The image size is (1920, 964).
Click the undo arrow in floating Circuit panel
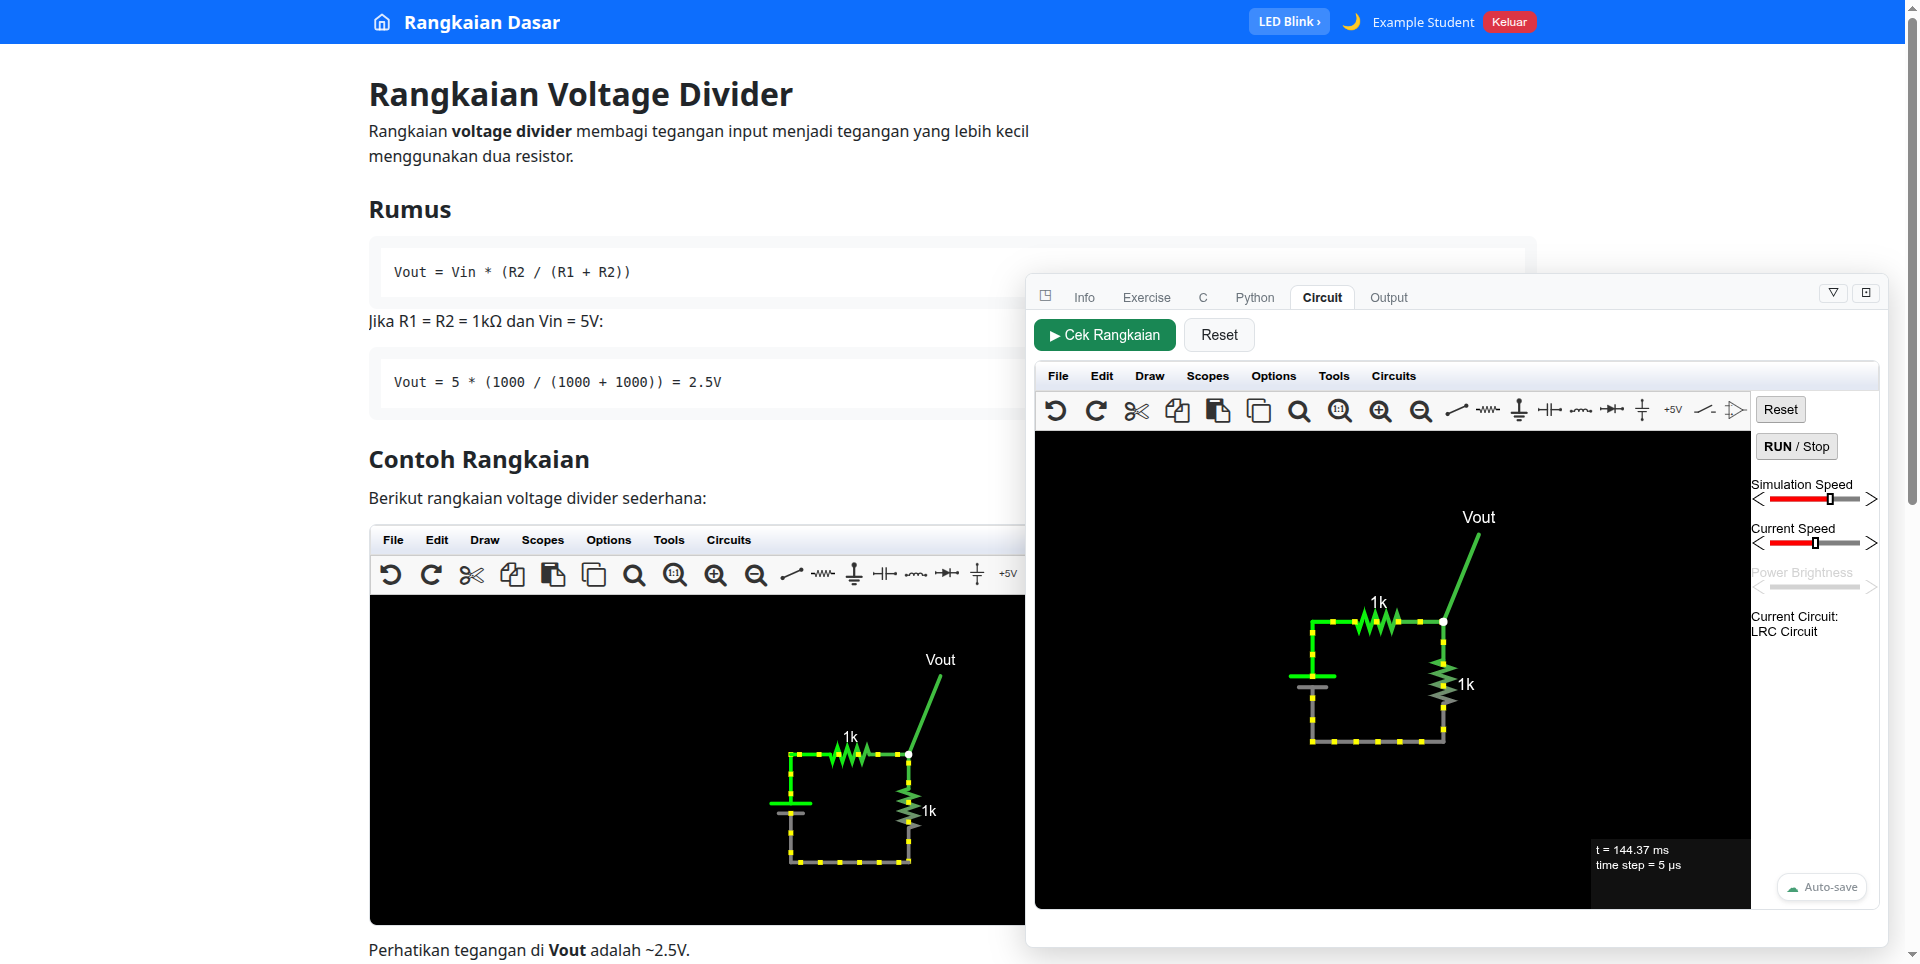1055,410
